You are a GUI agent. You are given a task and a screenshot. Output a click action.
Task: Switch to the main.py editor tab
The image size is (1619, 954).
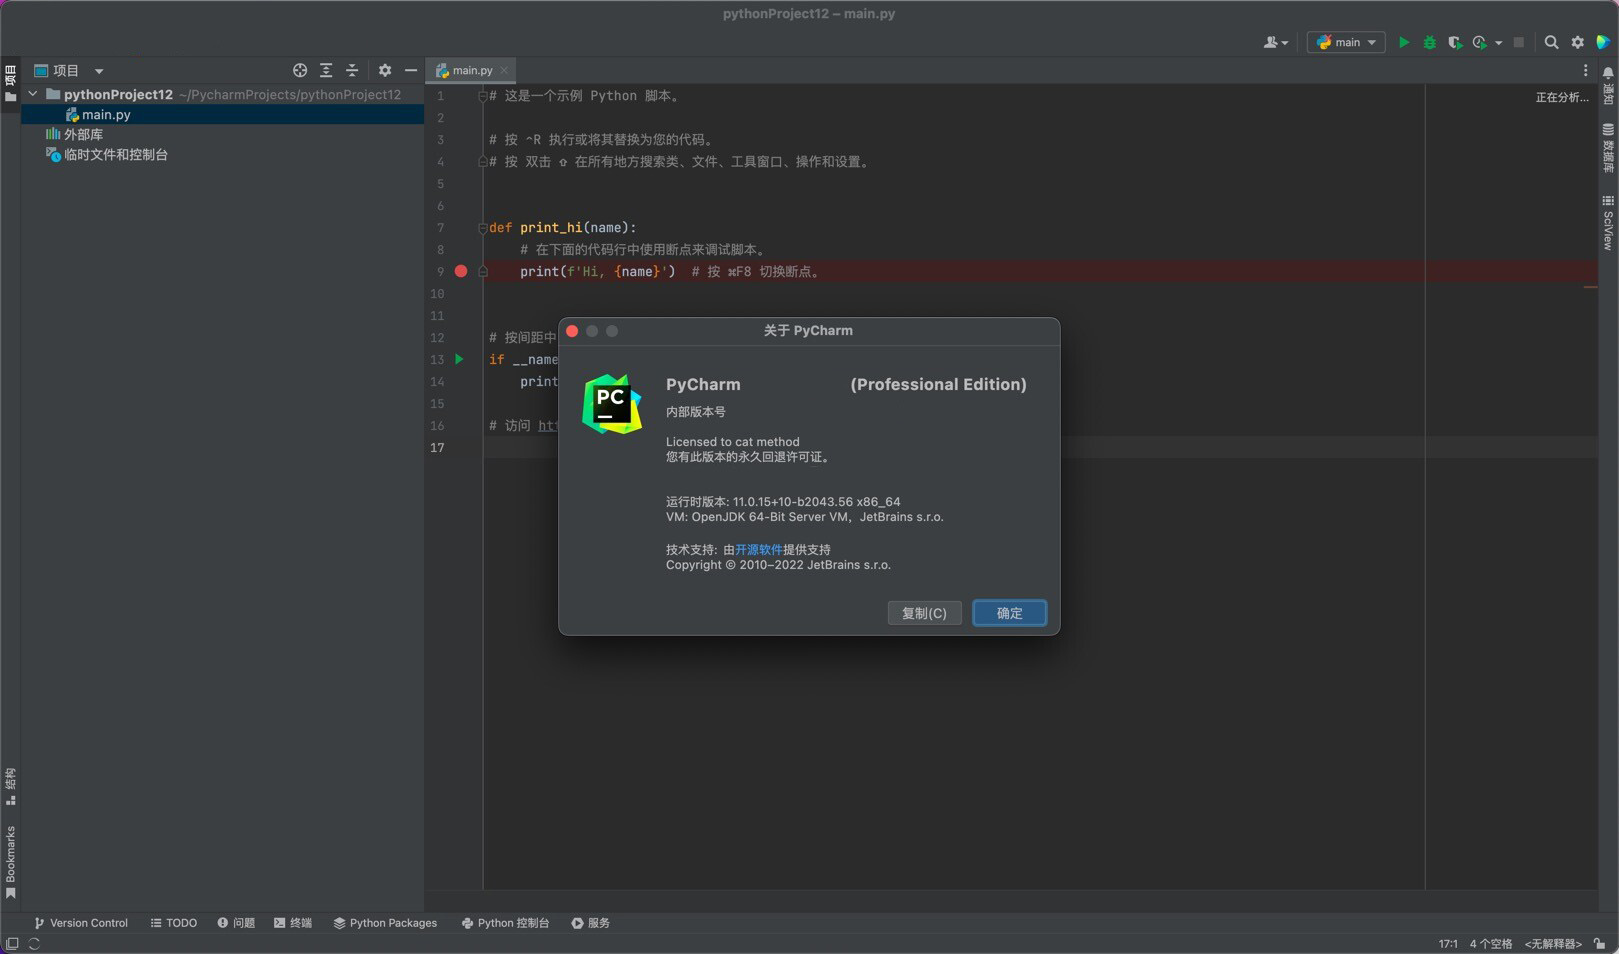coord(472,70)
